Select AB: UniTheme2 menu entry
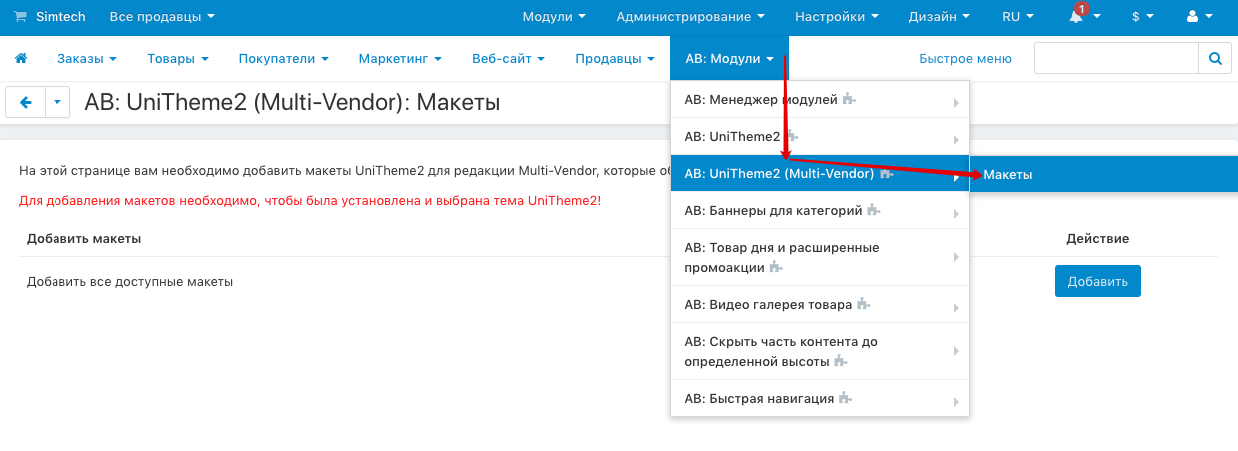This screenshot has width=1238, height=451. (x=820, y=136)
